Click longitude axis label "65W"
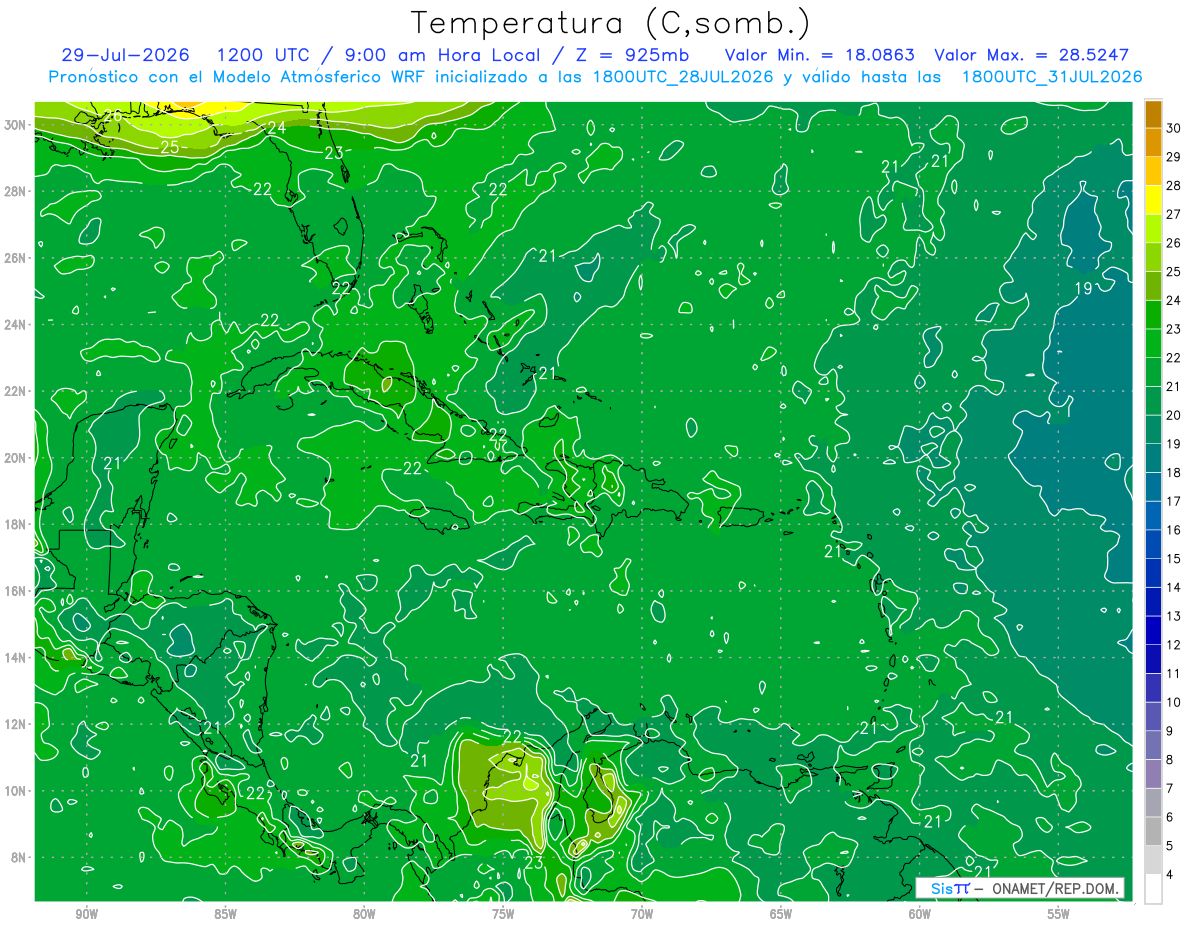 [781, 914]
